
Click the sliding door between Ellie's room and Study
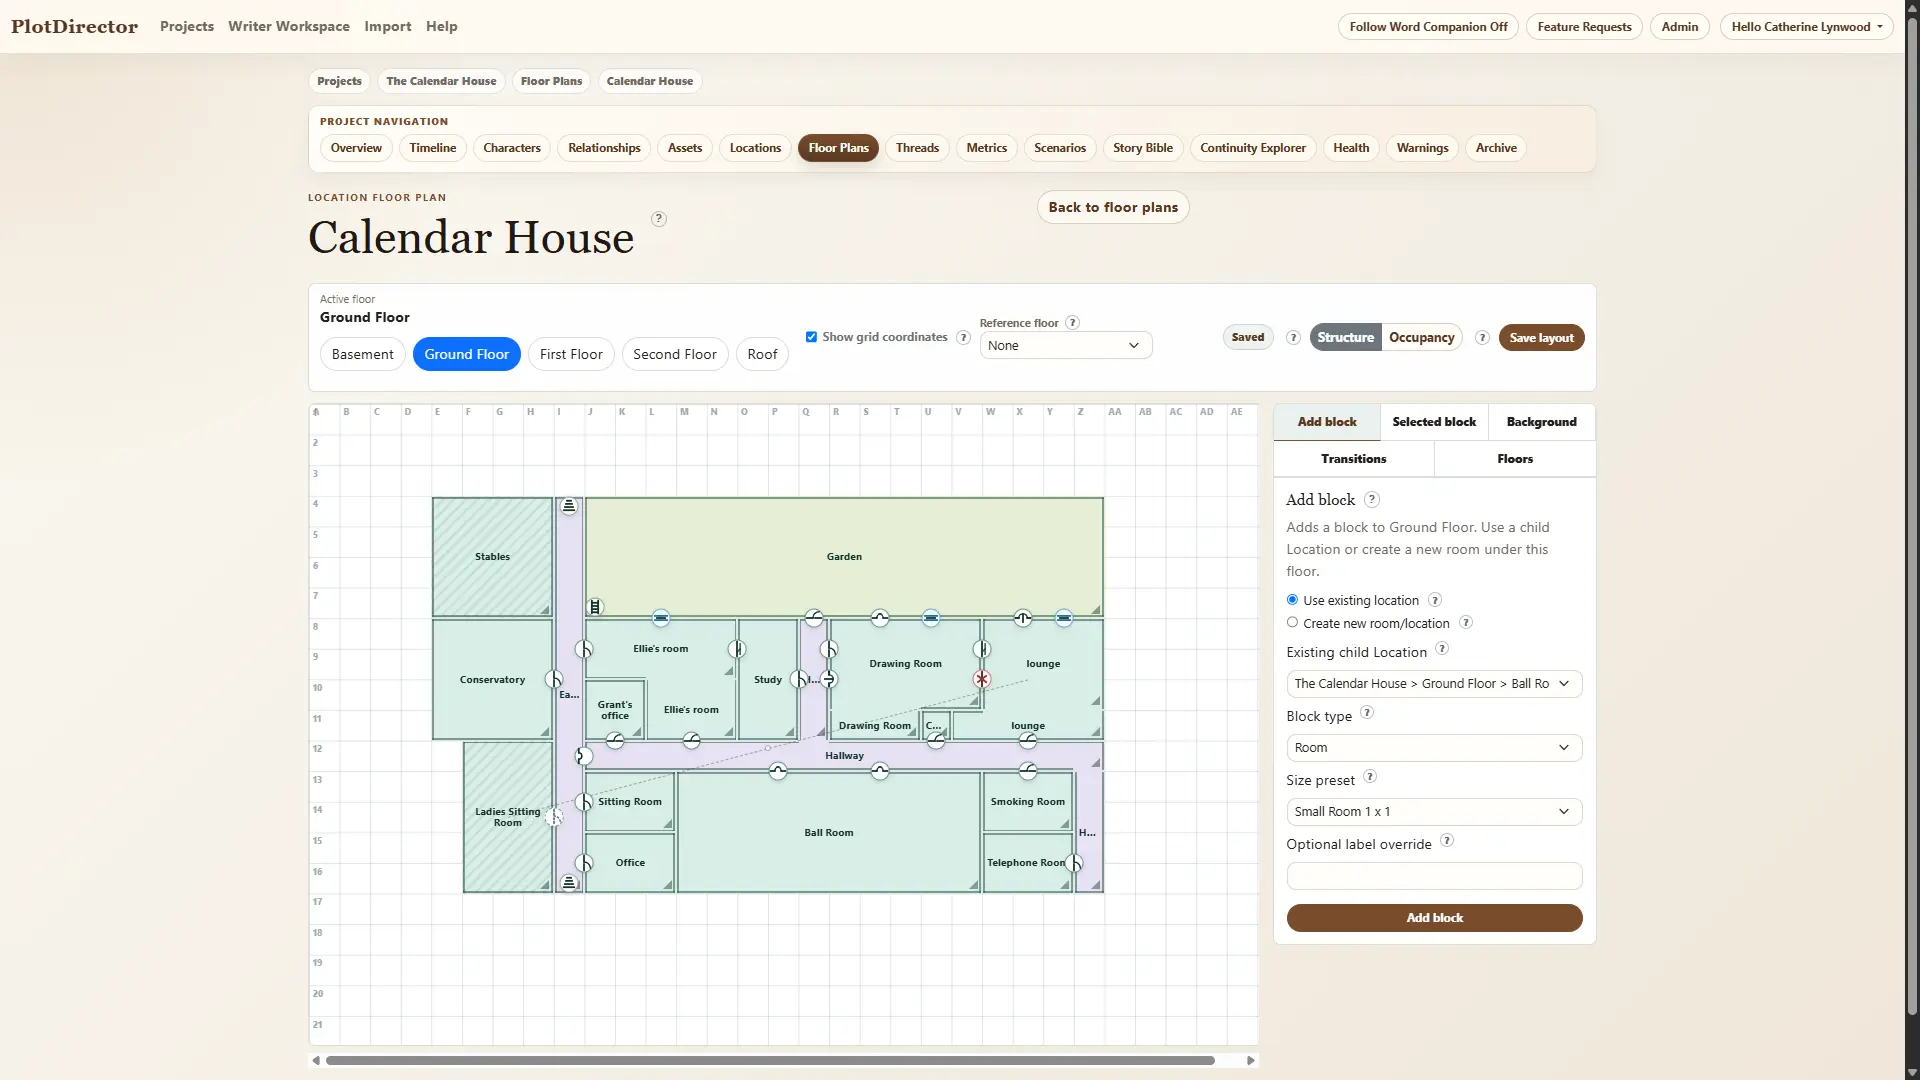[x=737, y=649]
